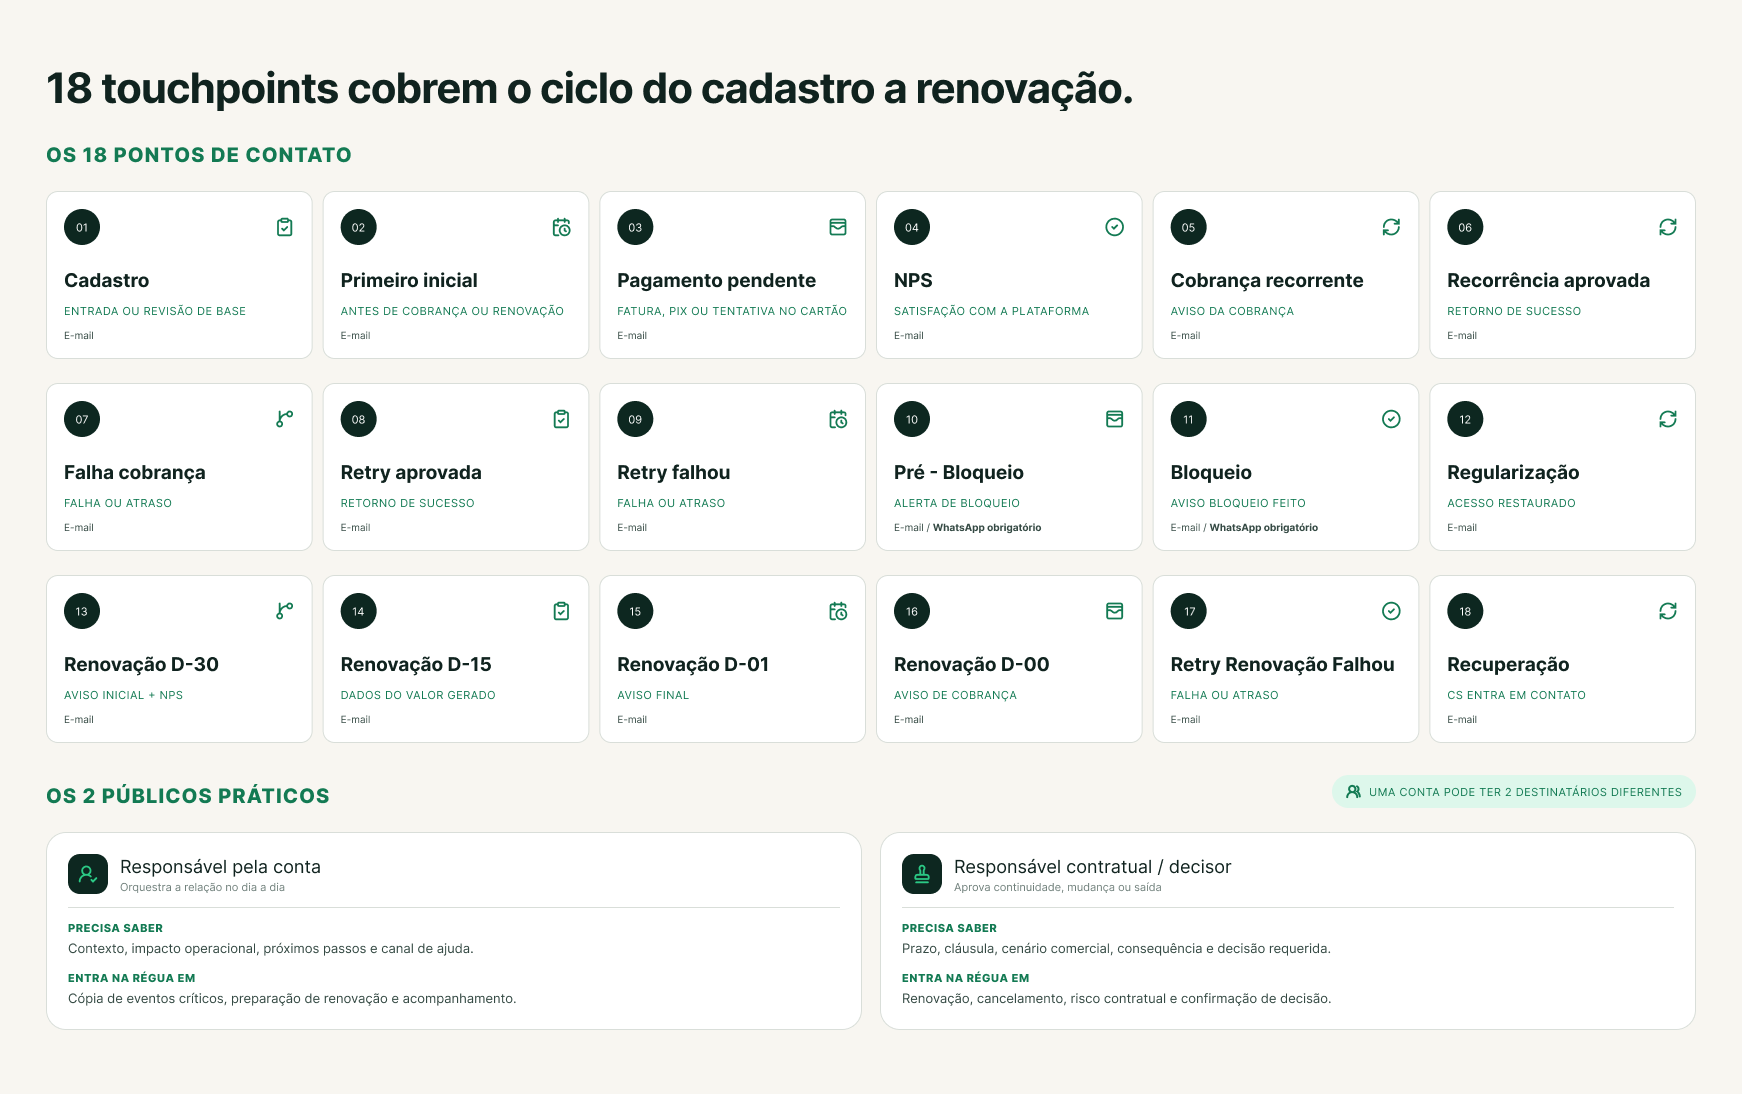This screenshot has height=1094, width=1742.
Task: Select the 'Bloqueio' card title numbered 11
Action: (1211, 473)
